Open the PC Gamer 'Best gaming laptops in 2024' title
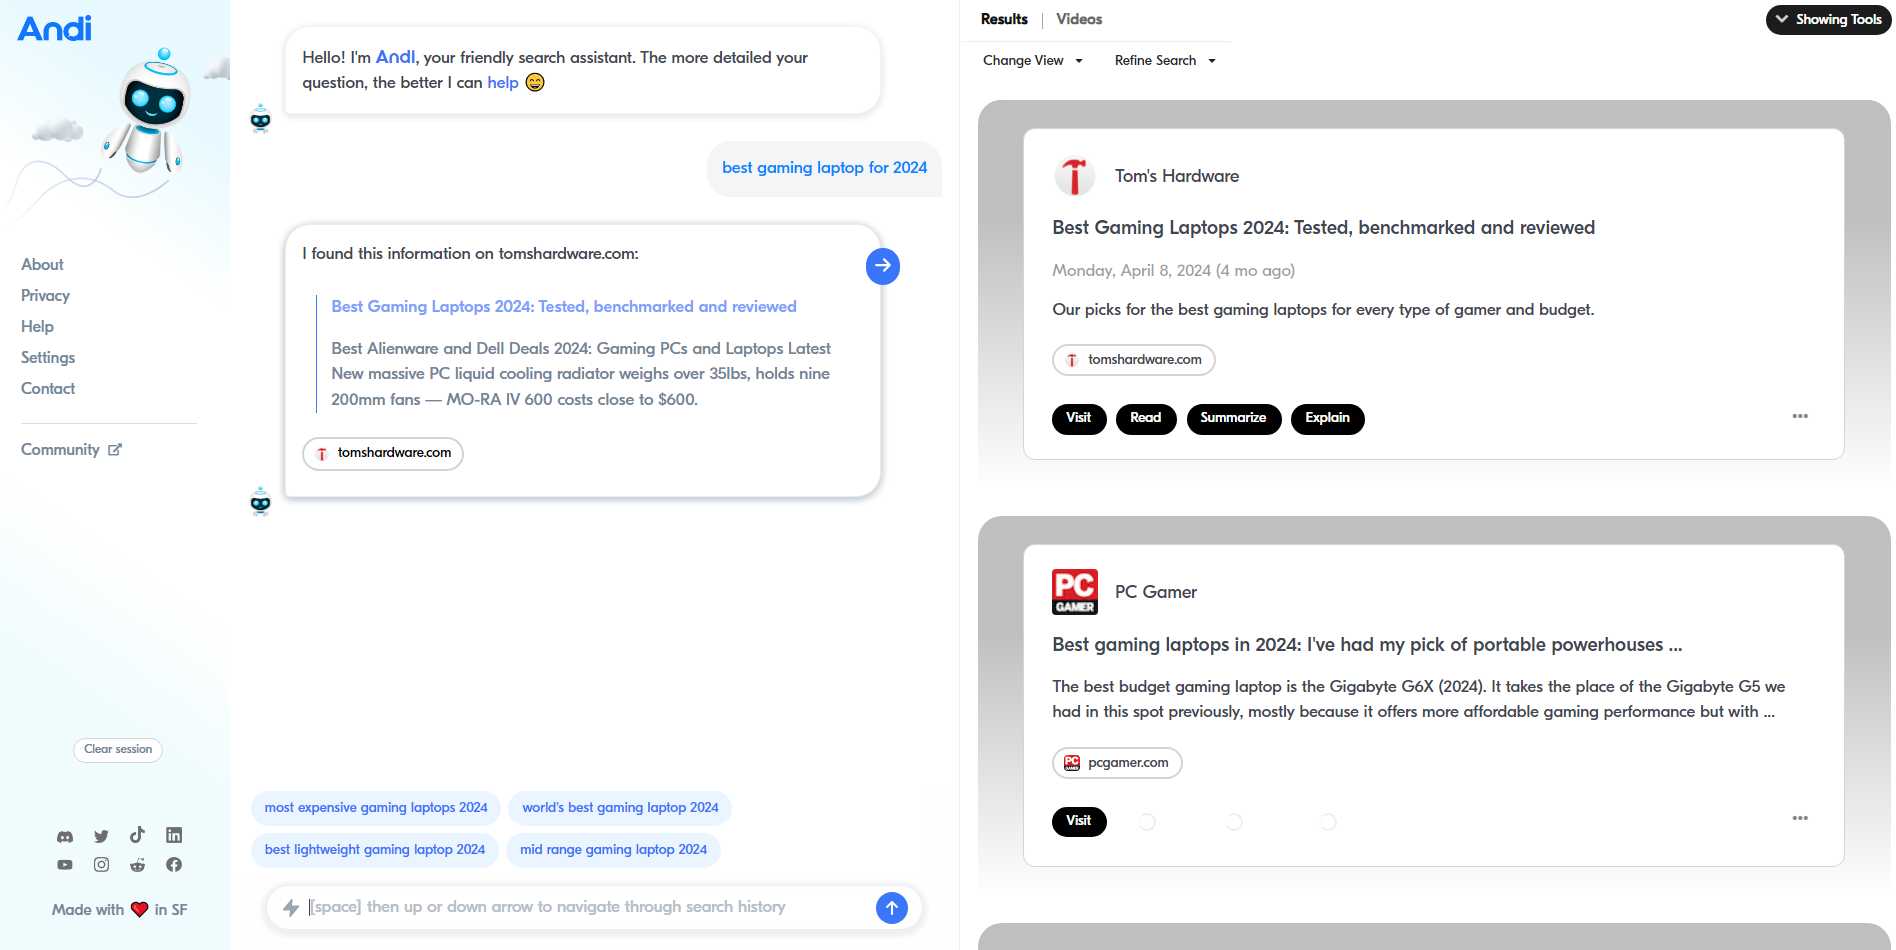Image resolution: width=1896 pixels, height=950 pixels. (x=1367, y=645)
